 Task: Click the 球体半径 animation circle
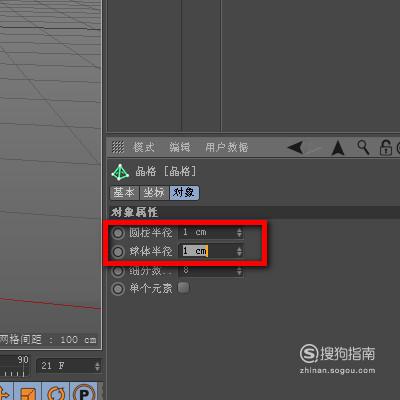tap(118, 252)
